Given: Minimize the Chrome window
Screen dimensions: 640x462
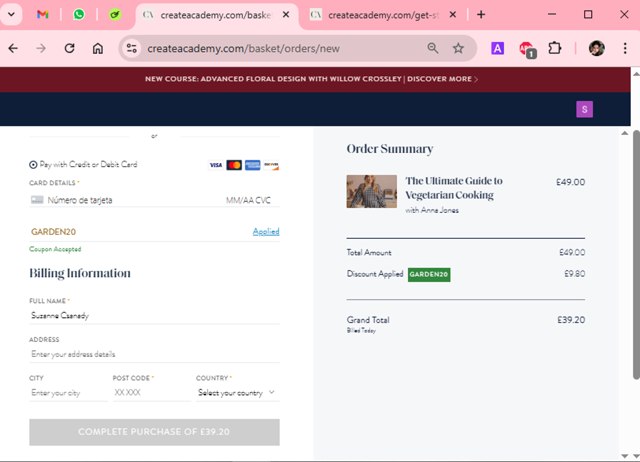Looking at the screenshot, I should [x=552, y=14].
